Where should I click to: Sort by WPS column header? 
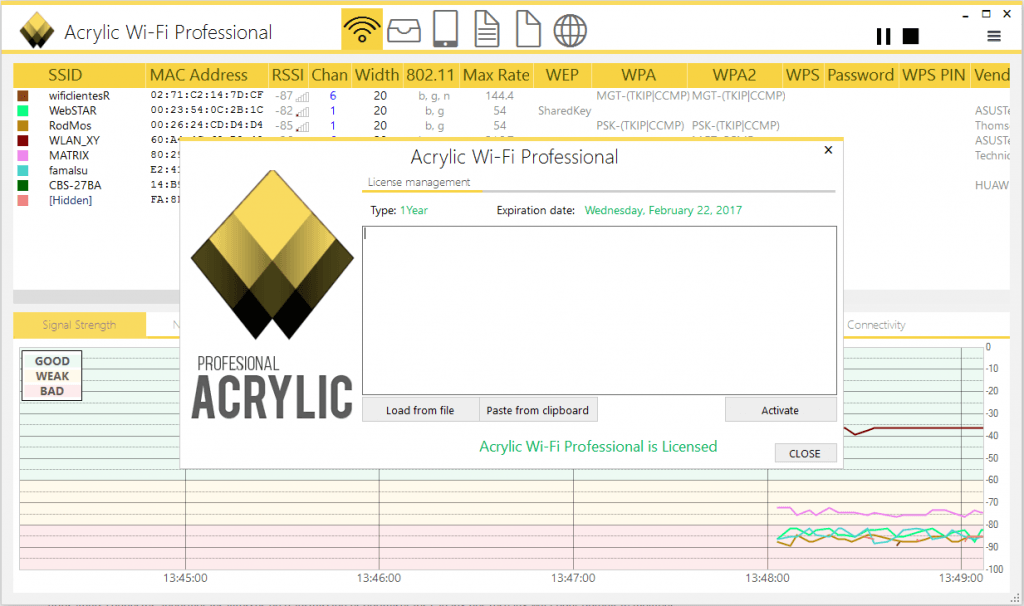click(802, 75)
